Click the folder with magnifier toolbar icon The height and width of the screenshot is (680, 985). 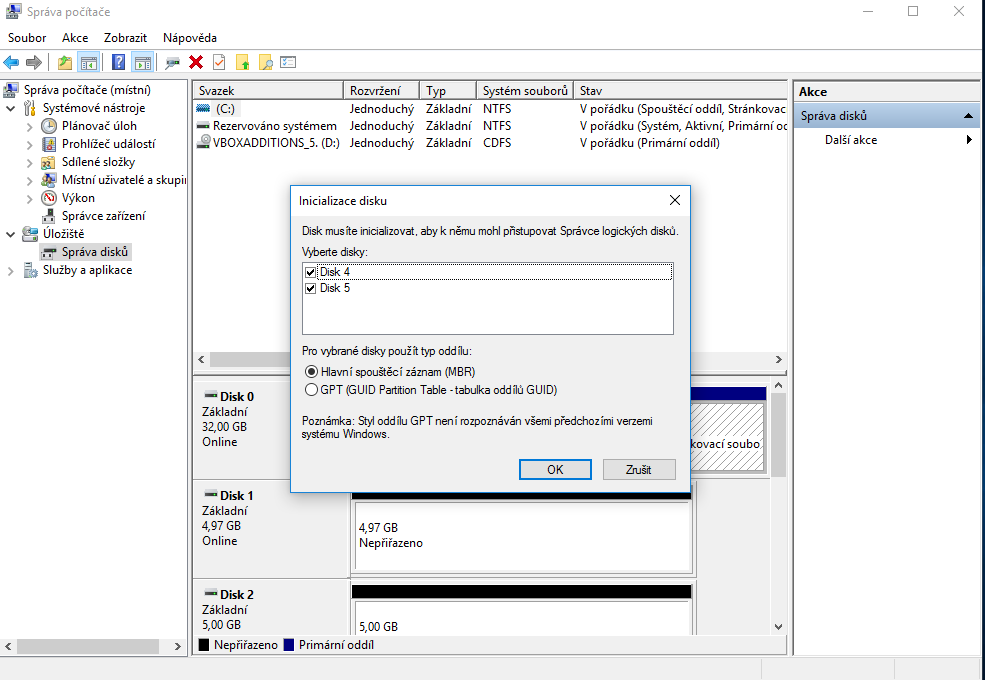pos(266,62)
